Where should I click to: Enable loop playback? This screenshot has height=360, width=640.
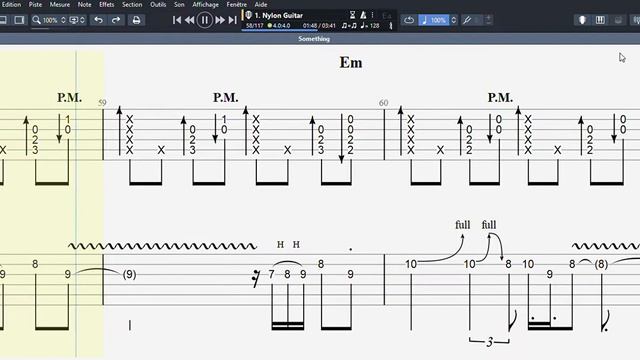409,20
